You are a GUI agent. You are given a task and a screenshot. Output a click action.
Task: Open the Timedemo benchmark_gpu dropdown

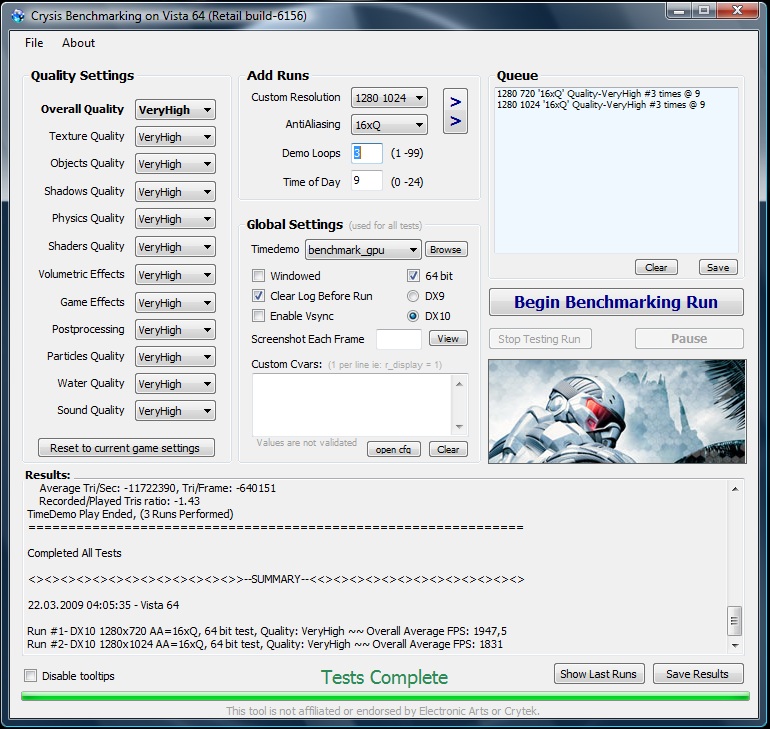tap(363, 250)
